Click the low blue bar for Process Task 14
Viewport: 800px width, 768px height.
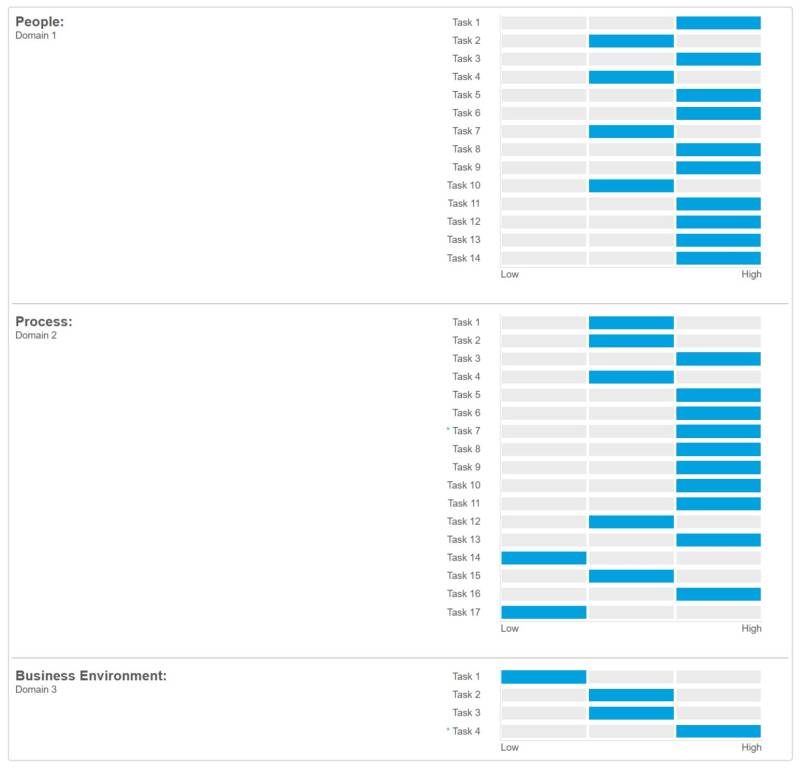(x=543, y=558)
